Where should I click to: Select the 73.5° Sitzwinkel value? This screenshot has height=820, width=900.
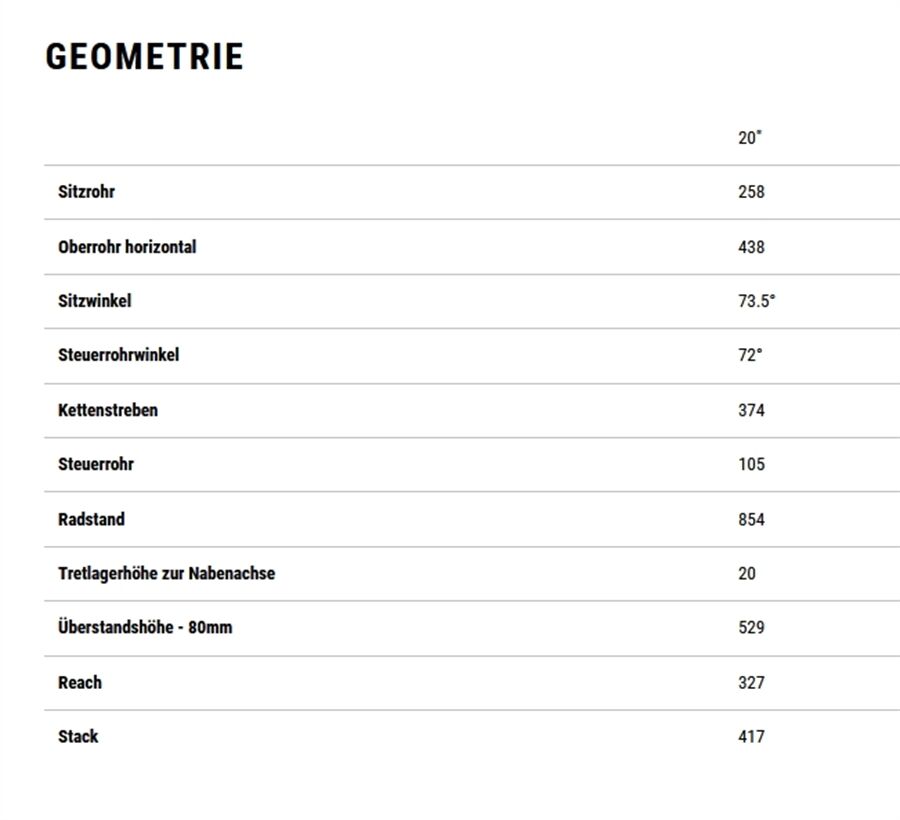[x=756, y=301]
